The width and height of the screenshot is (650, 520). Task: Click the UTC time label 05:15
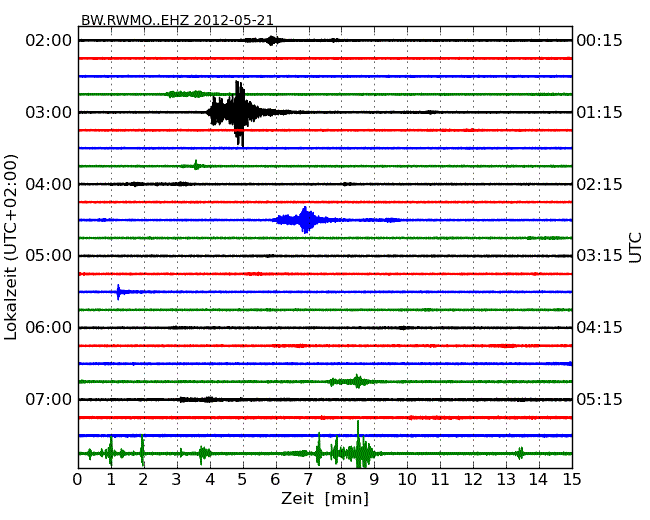[x=599, y=399]
